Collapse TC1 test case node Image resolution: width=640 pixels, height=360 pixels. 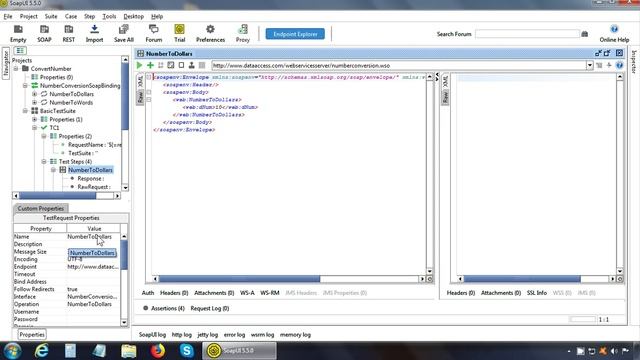pos(34,128)
